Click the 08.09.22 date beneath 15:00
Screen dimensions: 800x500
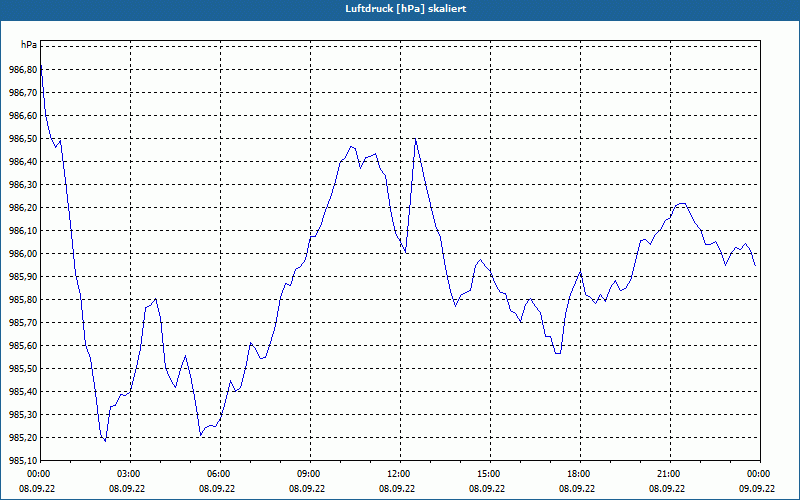click(x=487, y=489)
